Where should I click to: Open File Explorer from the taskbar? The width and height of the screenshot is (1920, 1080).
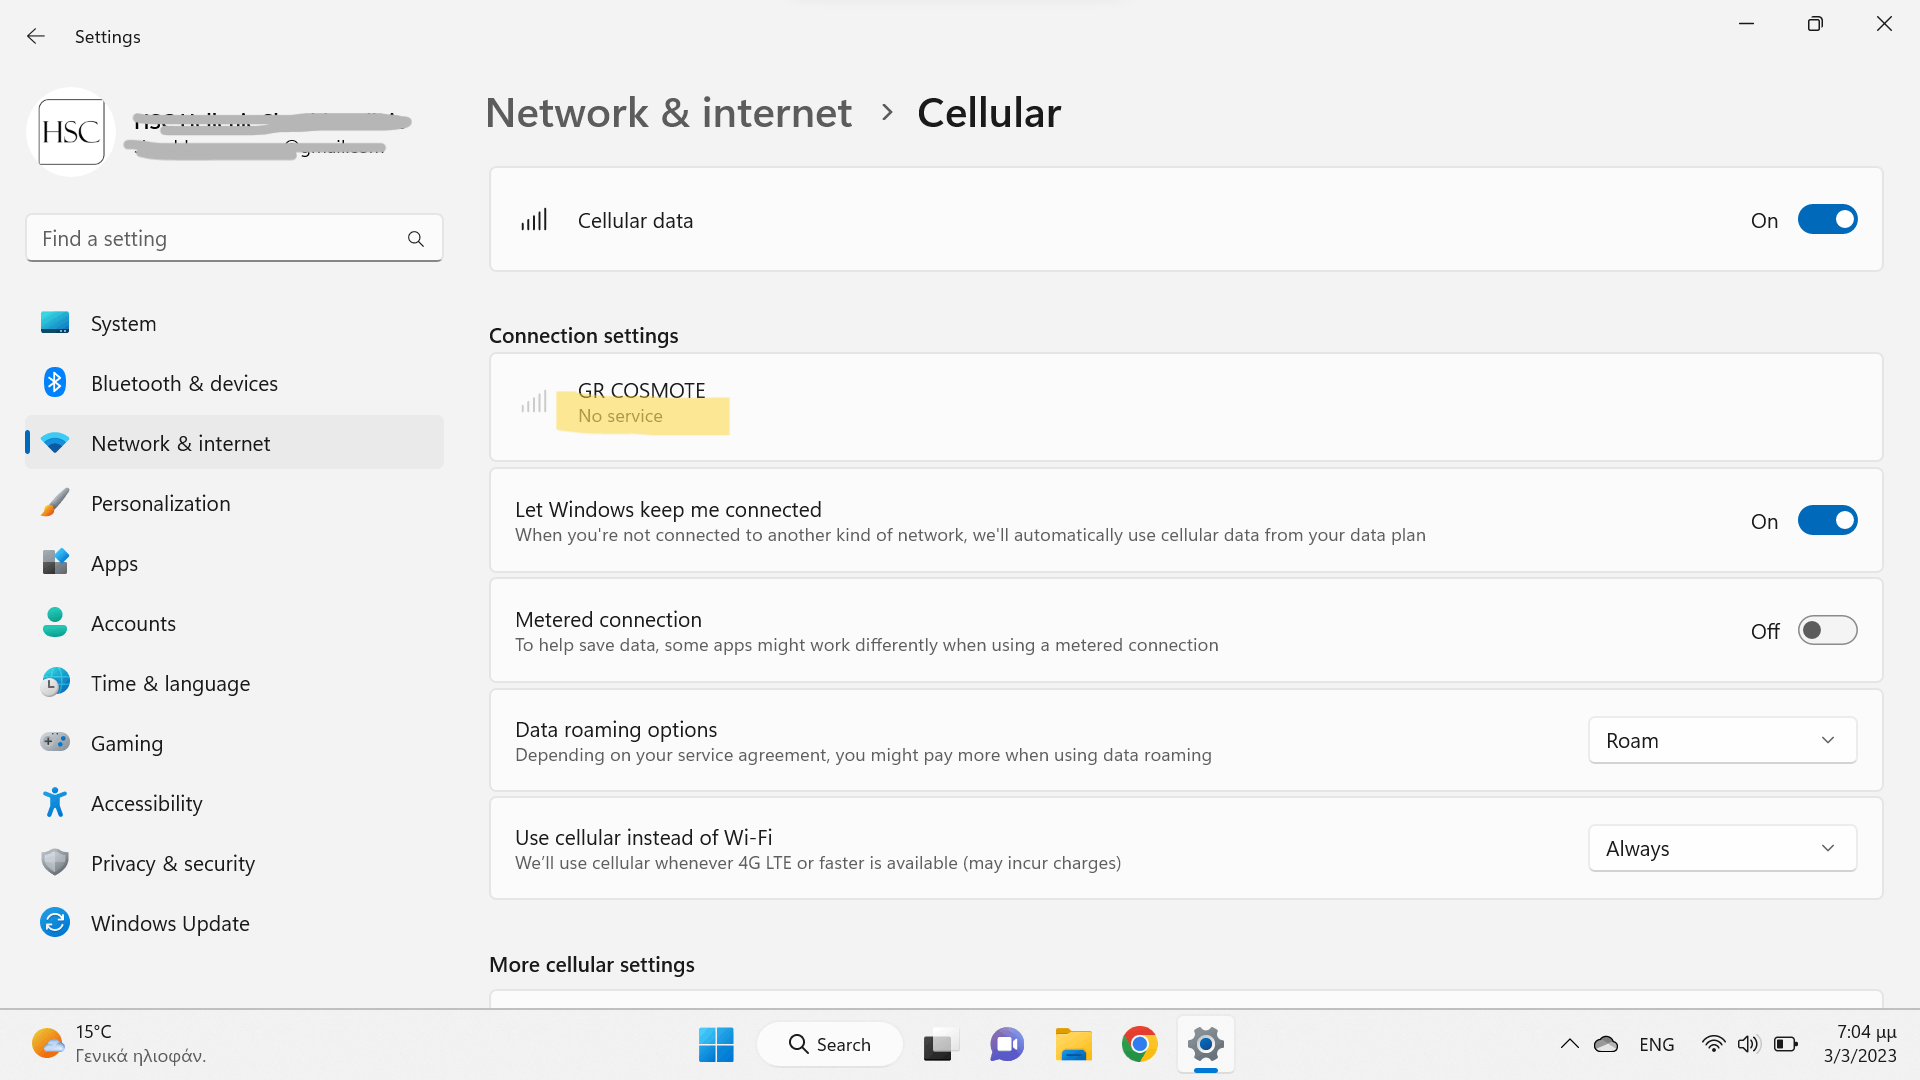(1073, 1044)
